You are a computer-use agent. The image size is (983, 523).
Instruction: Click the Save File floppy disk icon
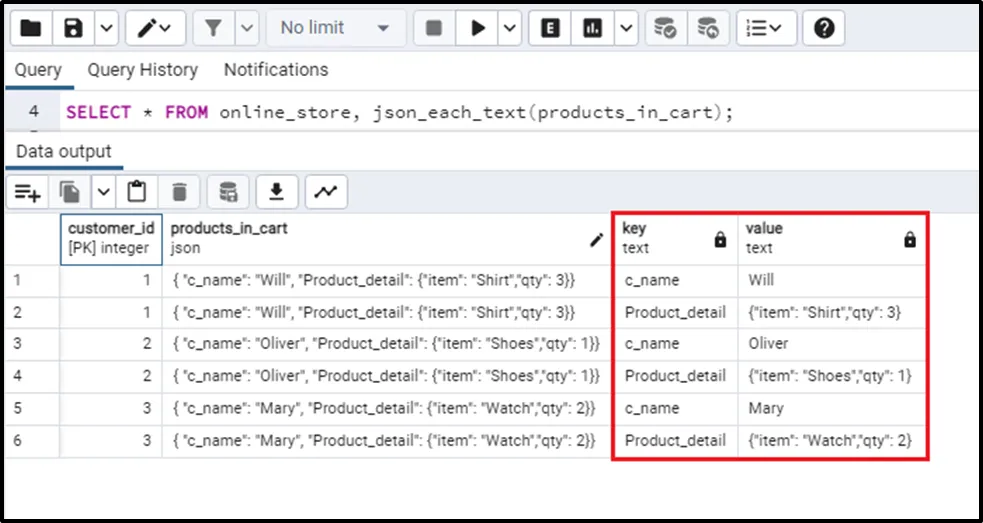pyautogui.click(x=73, y=28)
